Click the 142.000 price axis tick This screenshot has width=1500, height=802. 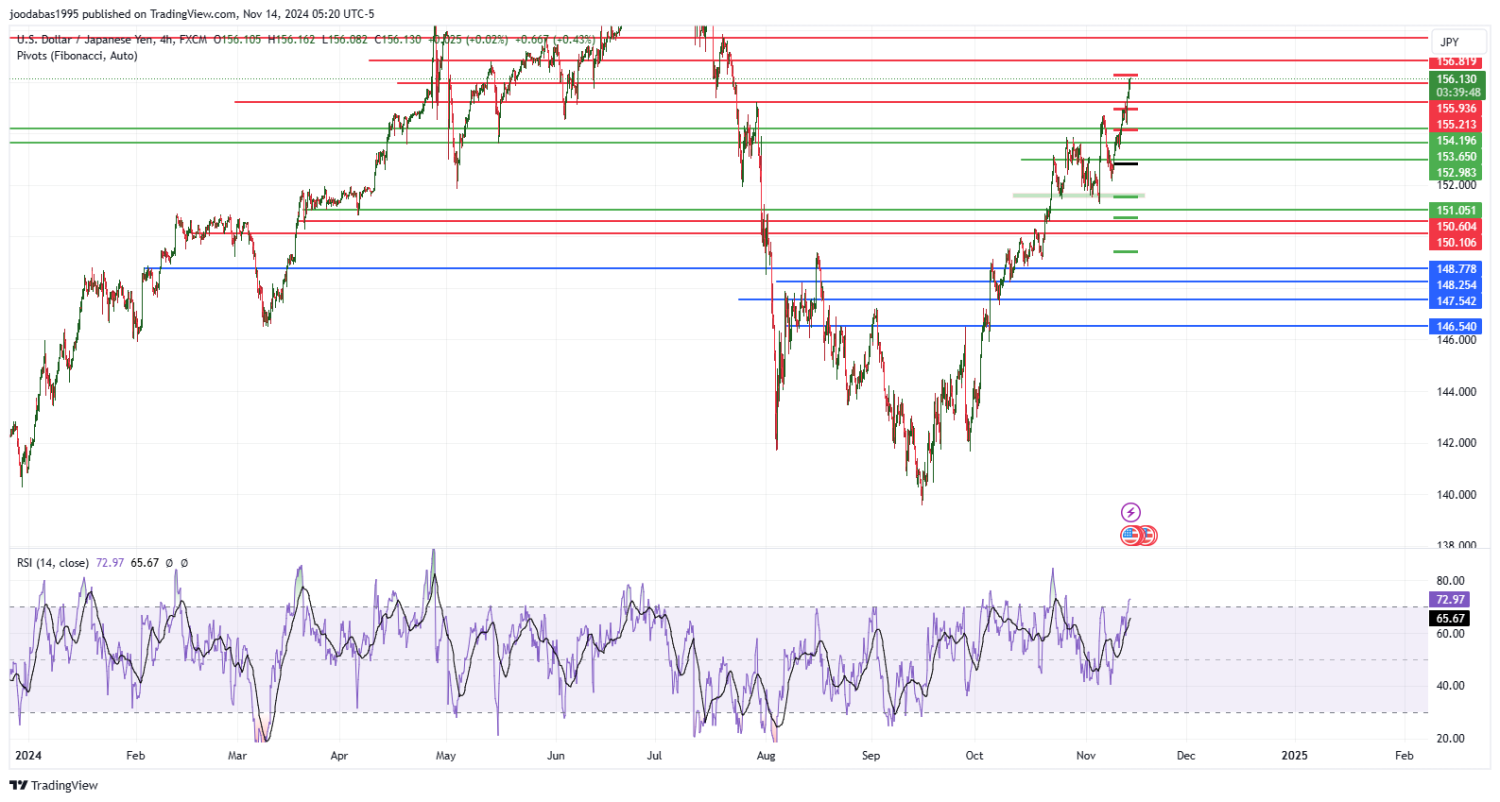tap(1456, 443)
